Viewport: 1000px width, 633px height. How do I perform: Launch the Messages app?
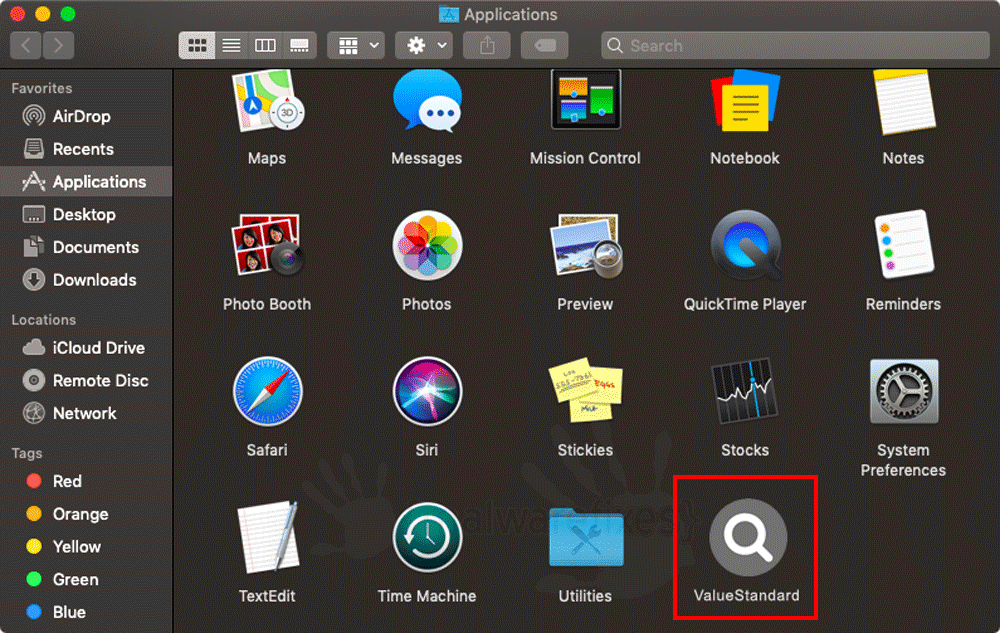427,101
